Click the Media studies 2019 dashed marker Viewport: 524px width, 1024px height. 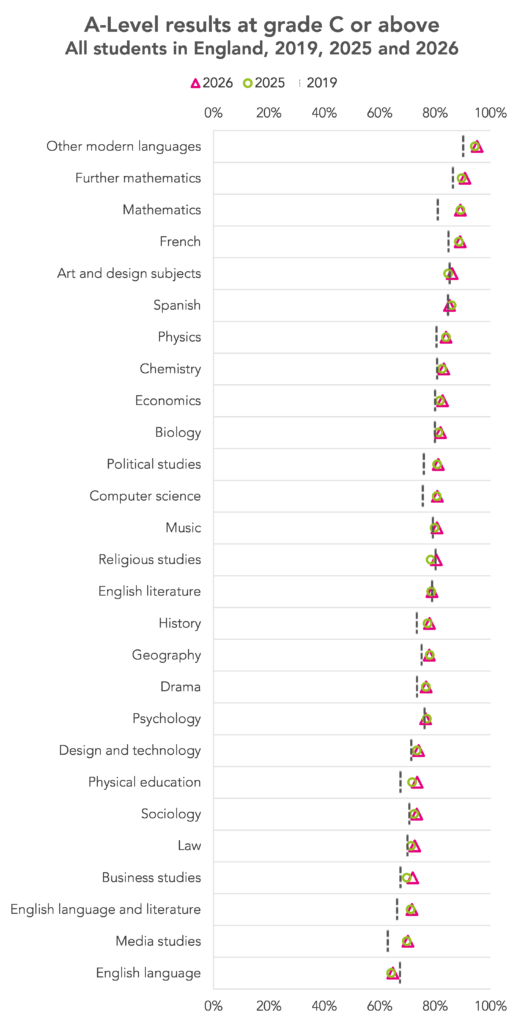[x=387, y=941]
